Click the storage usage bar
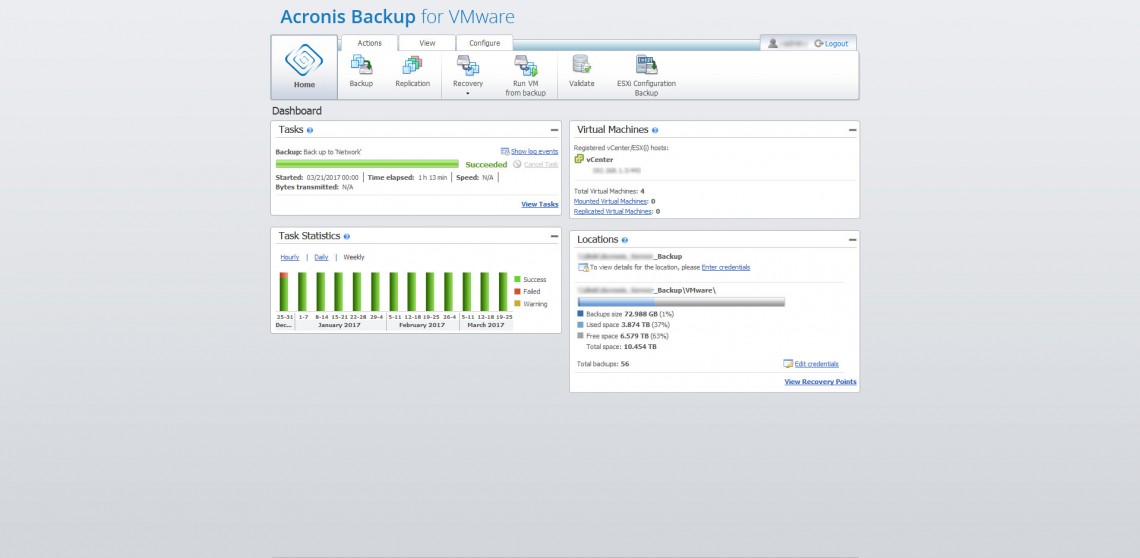The image size is (1140, 558). click(681, 302)
